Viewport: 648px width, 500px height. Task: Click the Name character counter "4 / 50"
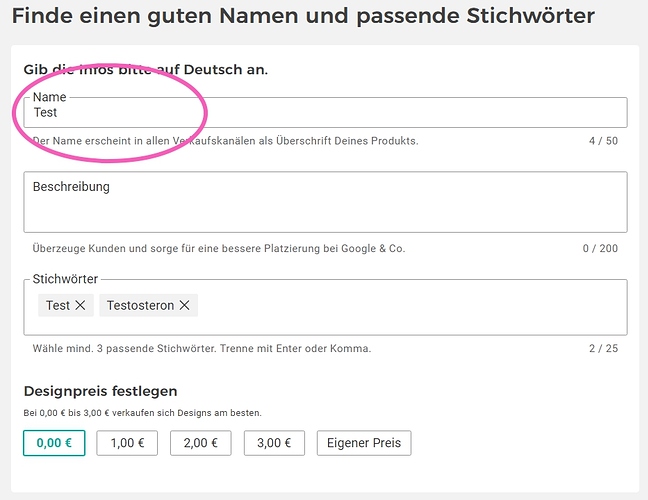(x=603, y=141)
